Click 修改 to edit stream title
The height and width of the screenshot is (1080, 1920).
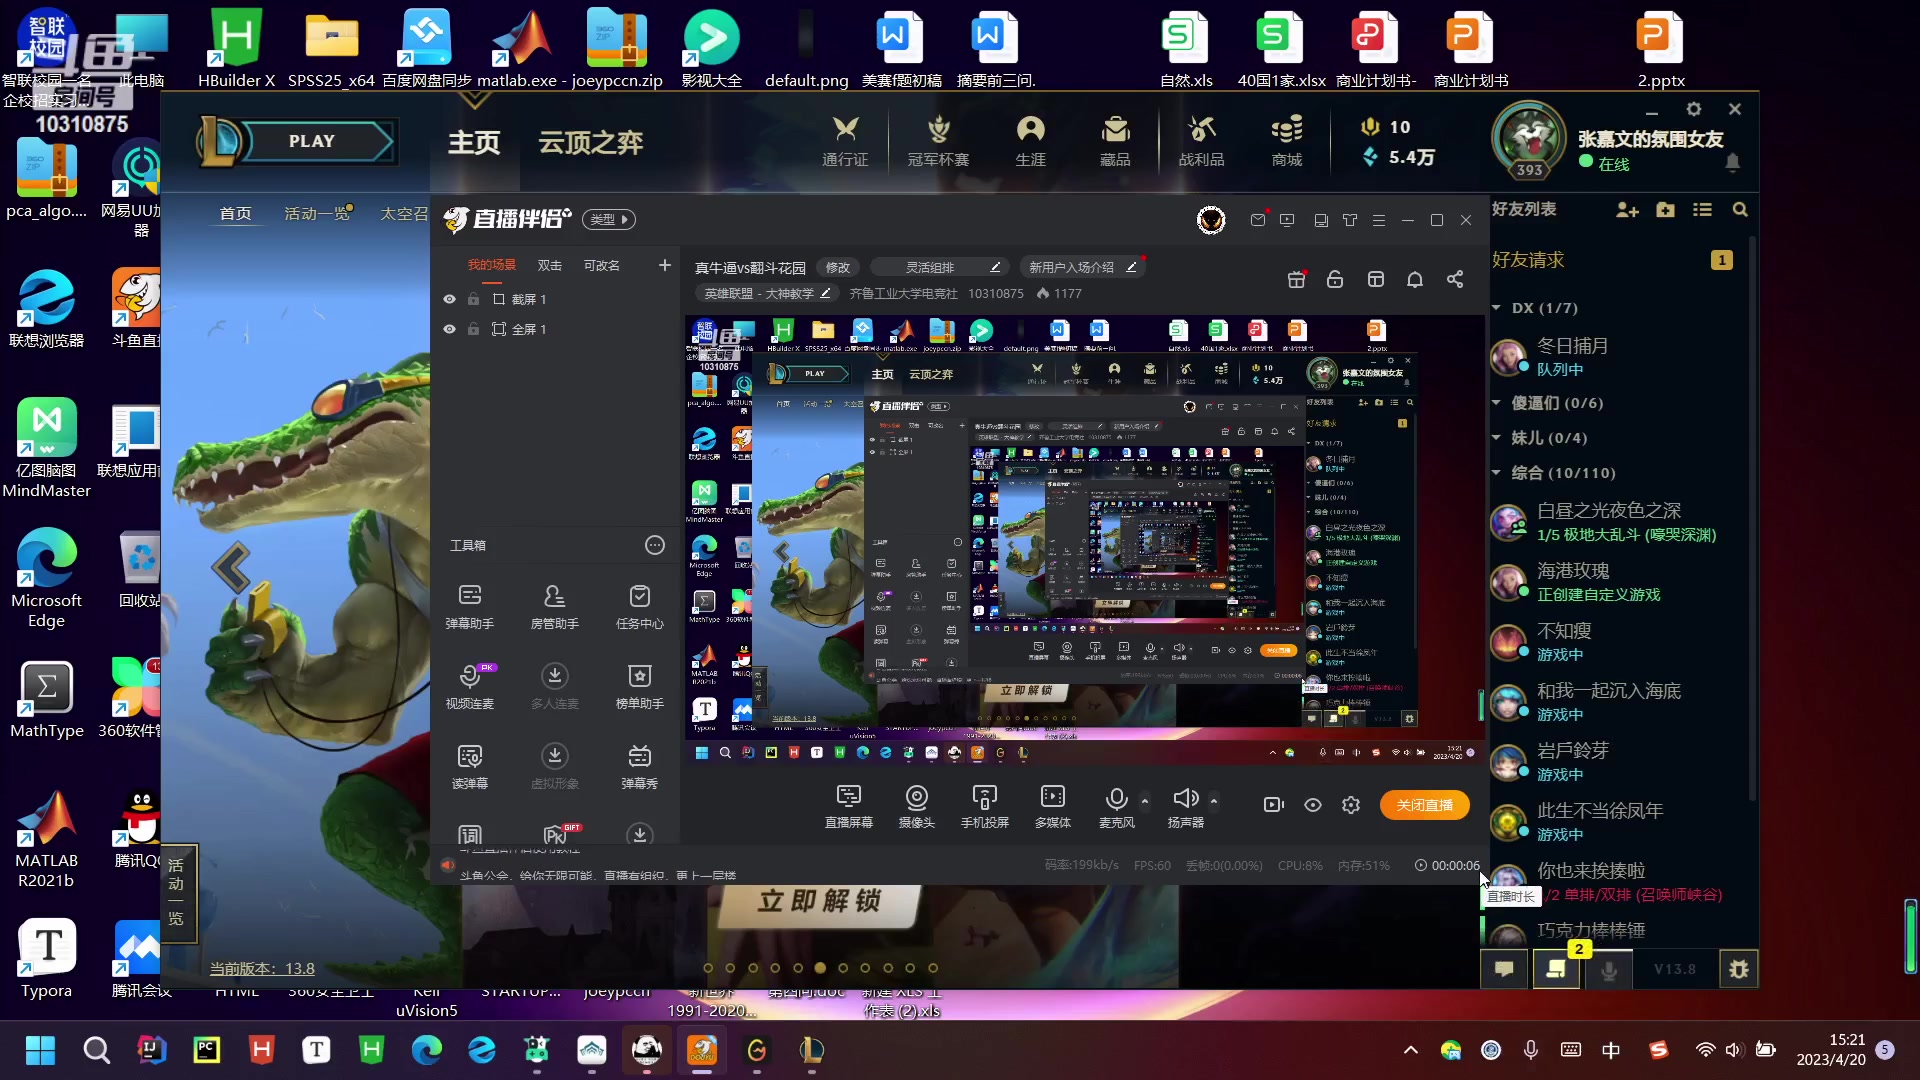point(838,267)
